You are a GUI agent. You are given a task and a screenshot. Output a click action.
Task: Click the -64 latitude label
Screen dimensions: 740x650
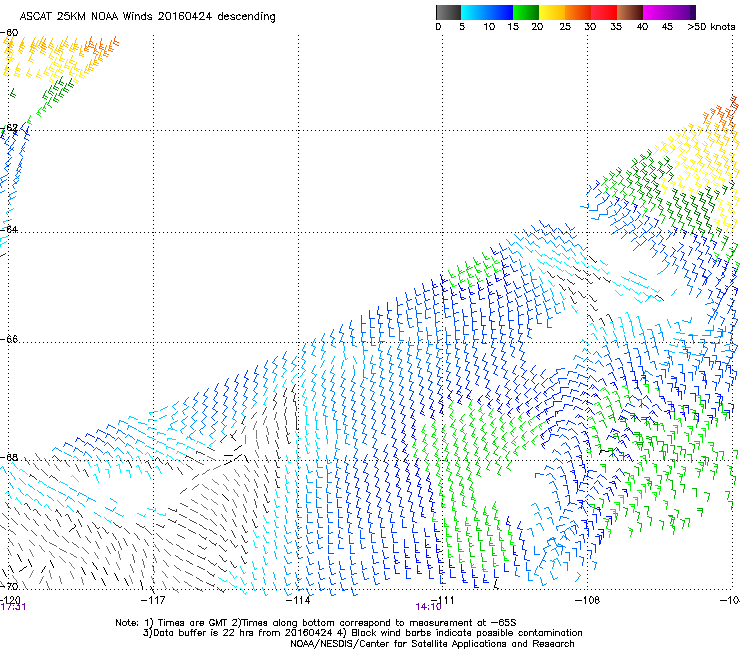tap(9, 229)
